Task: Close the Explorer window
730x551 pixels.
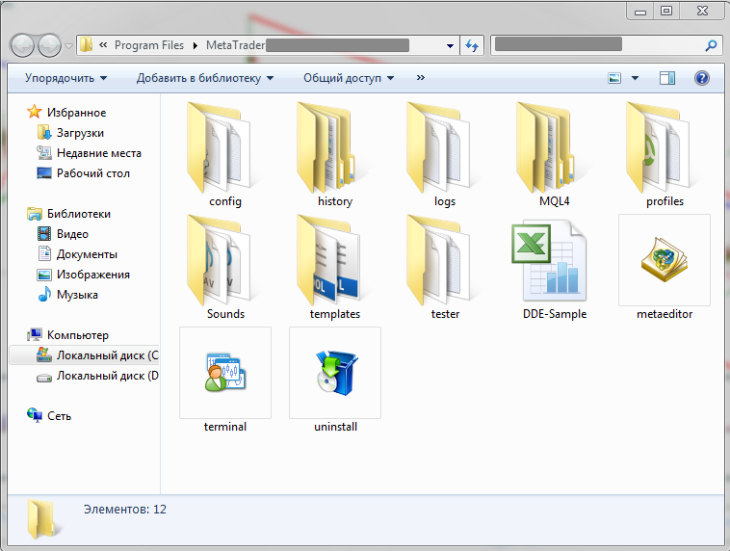Action: [702, 11]
